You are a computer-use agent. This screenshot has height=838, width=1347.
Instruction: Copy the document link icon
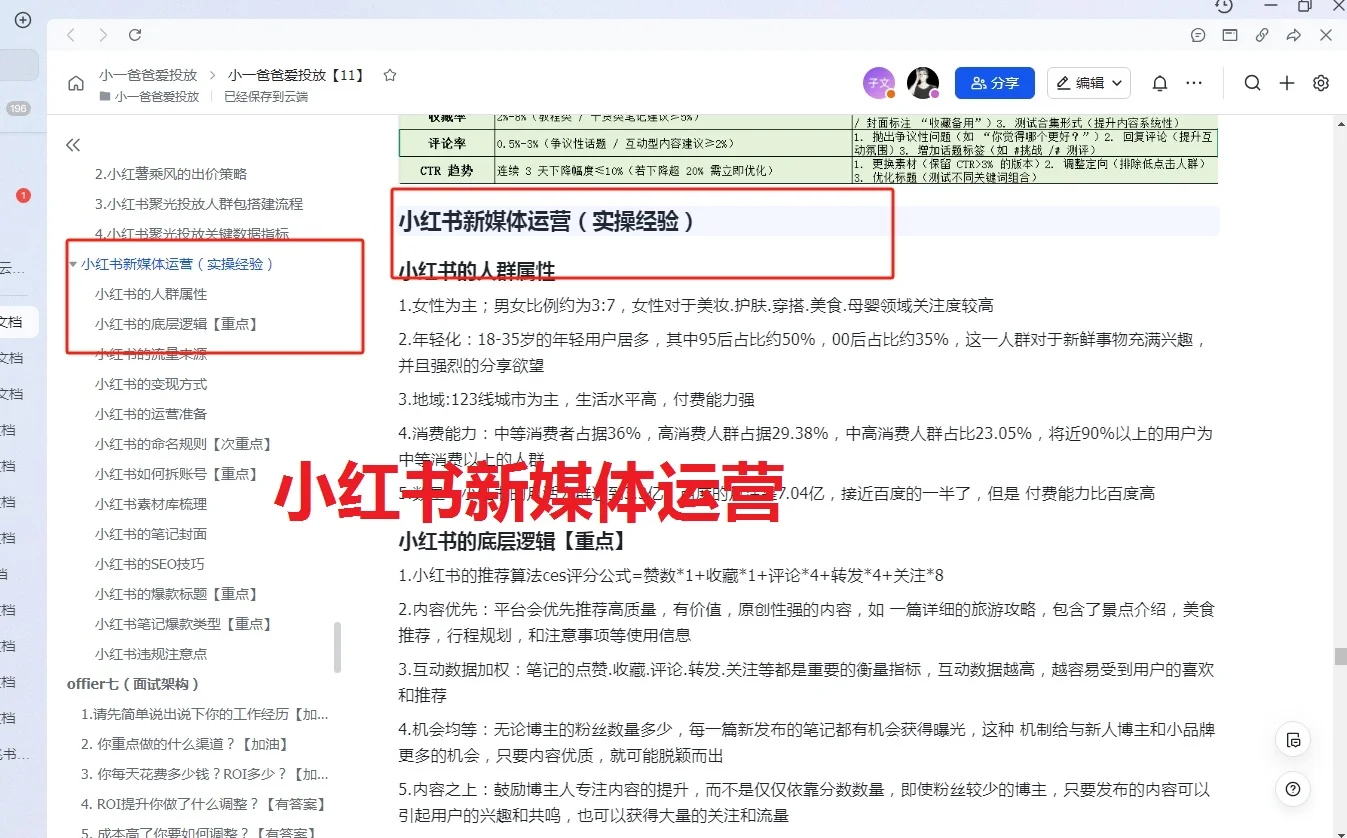pos(1262,35)
